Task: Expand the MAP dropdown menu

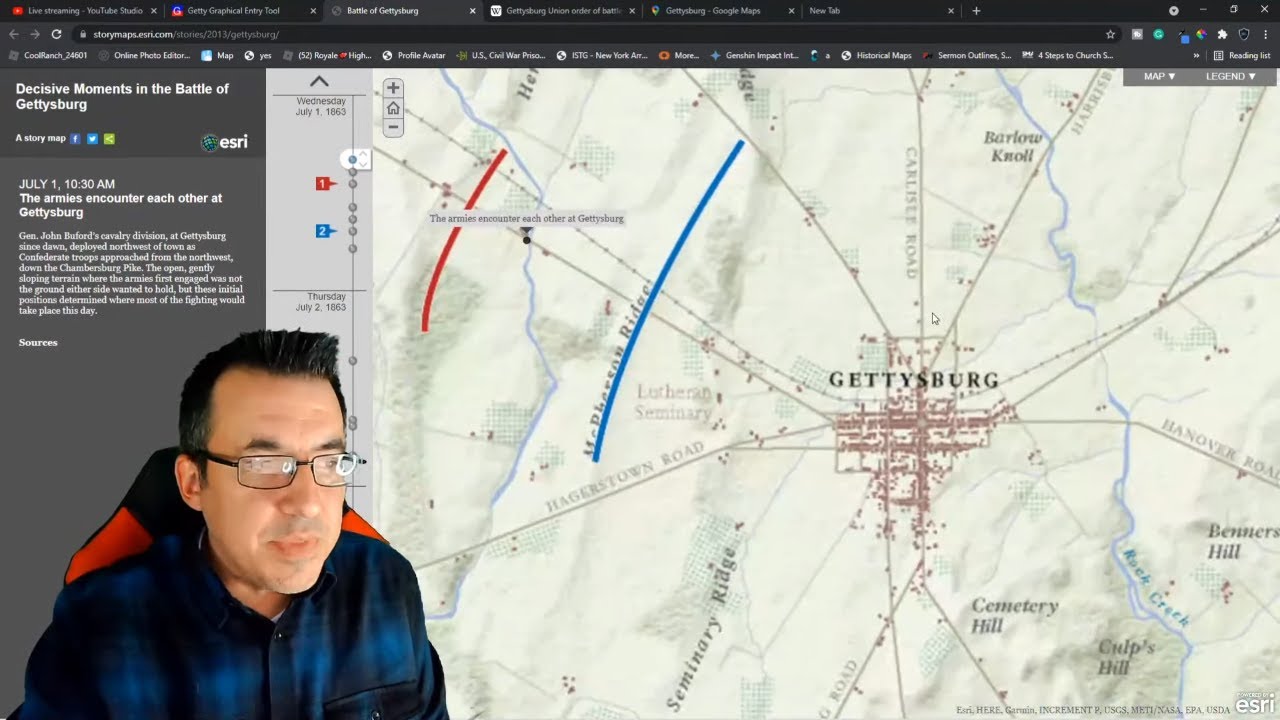Action: pos(1159,76)
